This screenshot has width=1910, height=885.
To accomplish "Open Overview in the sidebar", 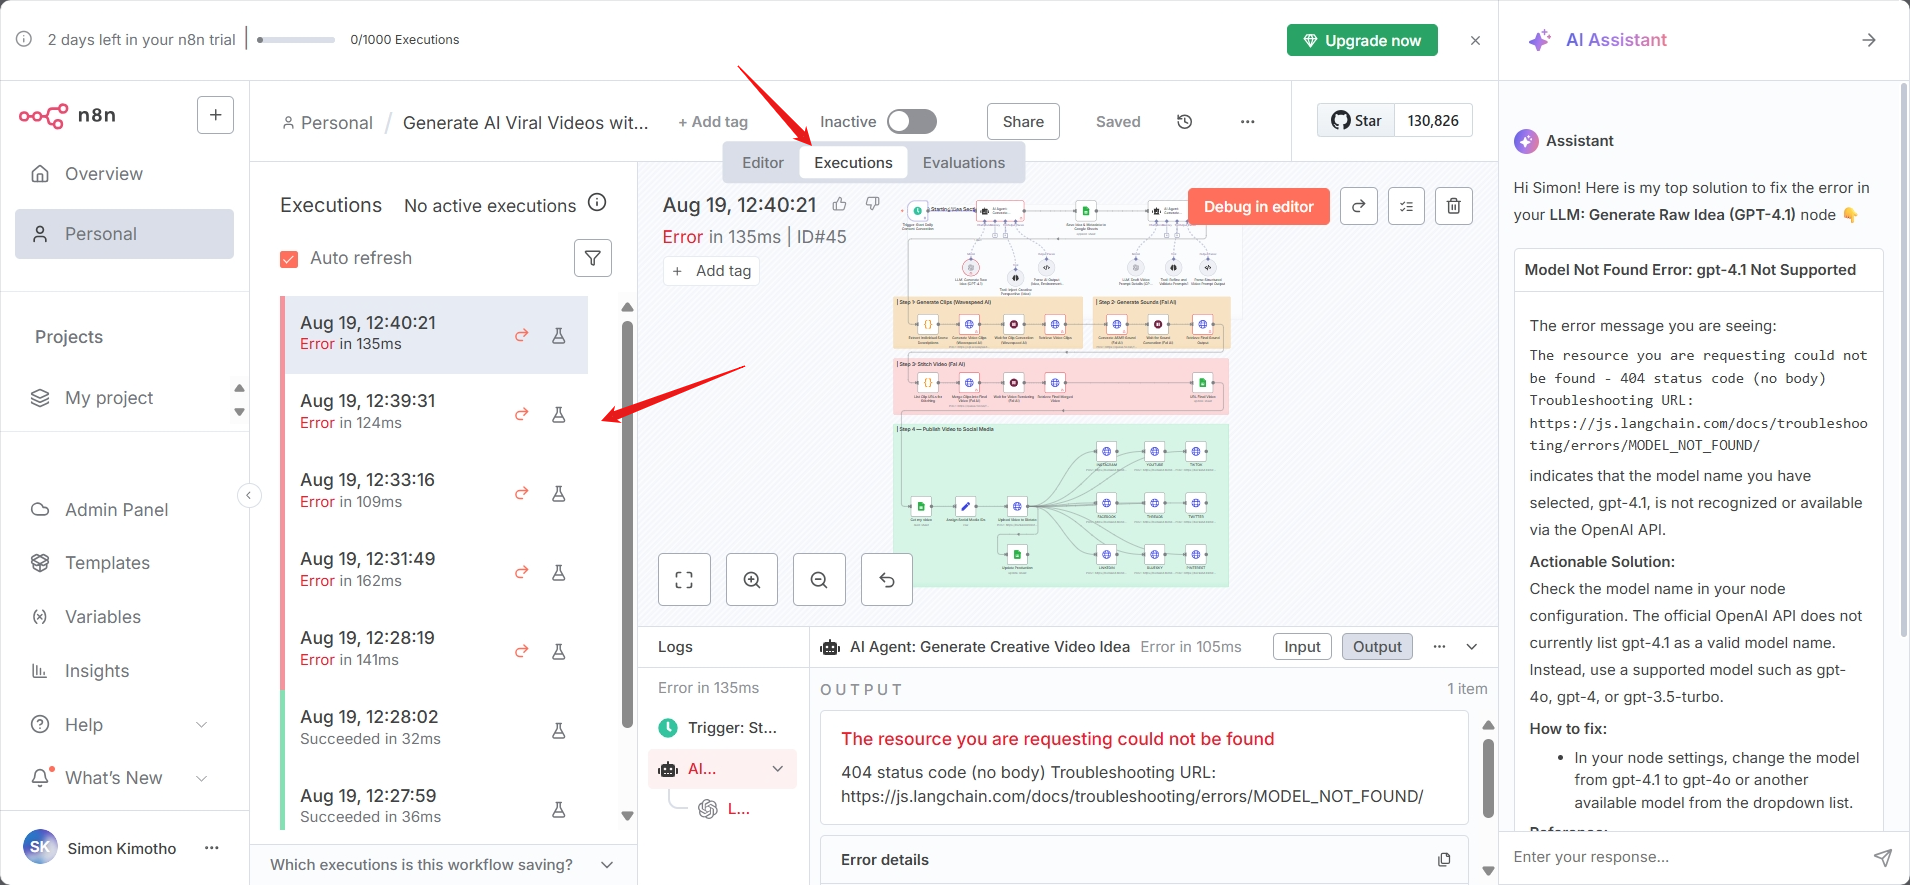I will [124, 174].
